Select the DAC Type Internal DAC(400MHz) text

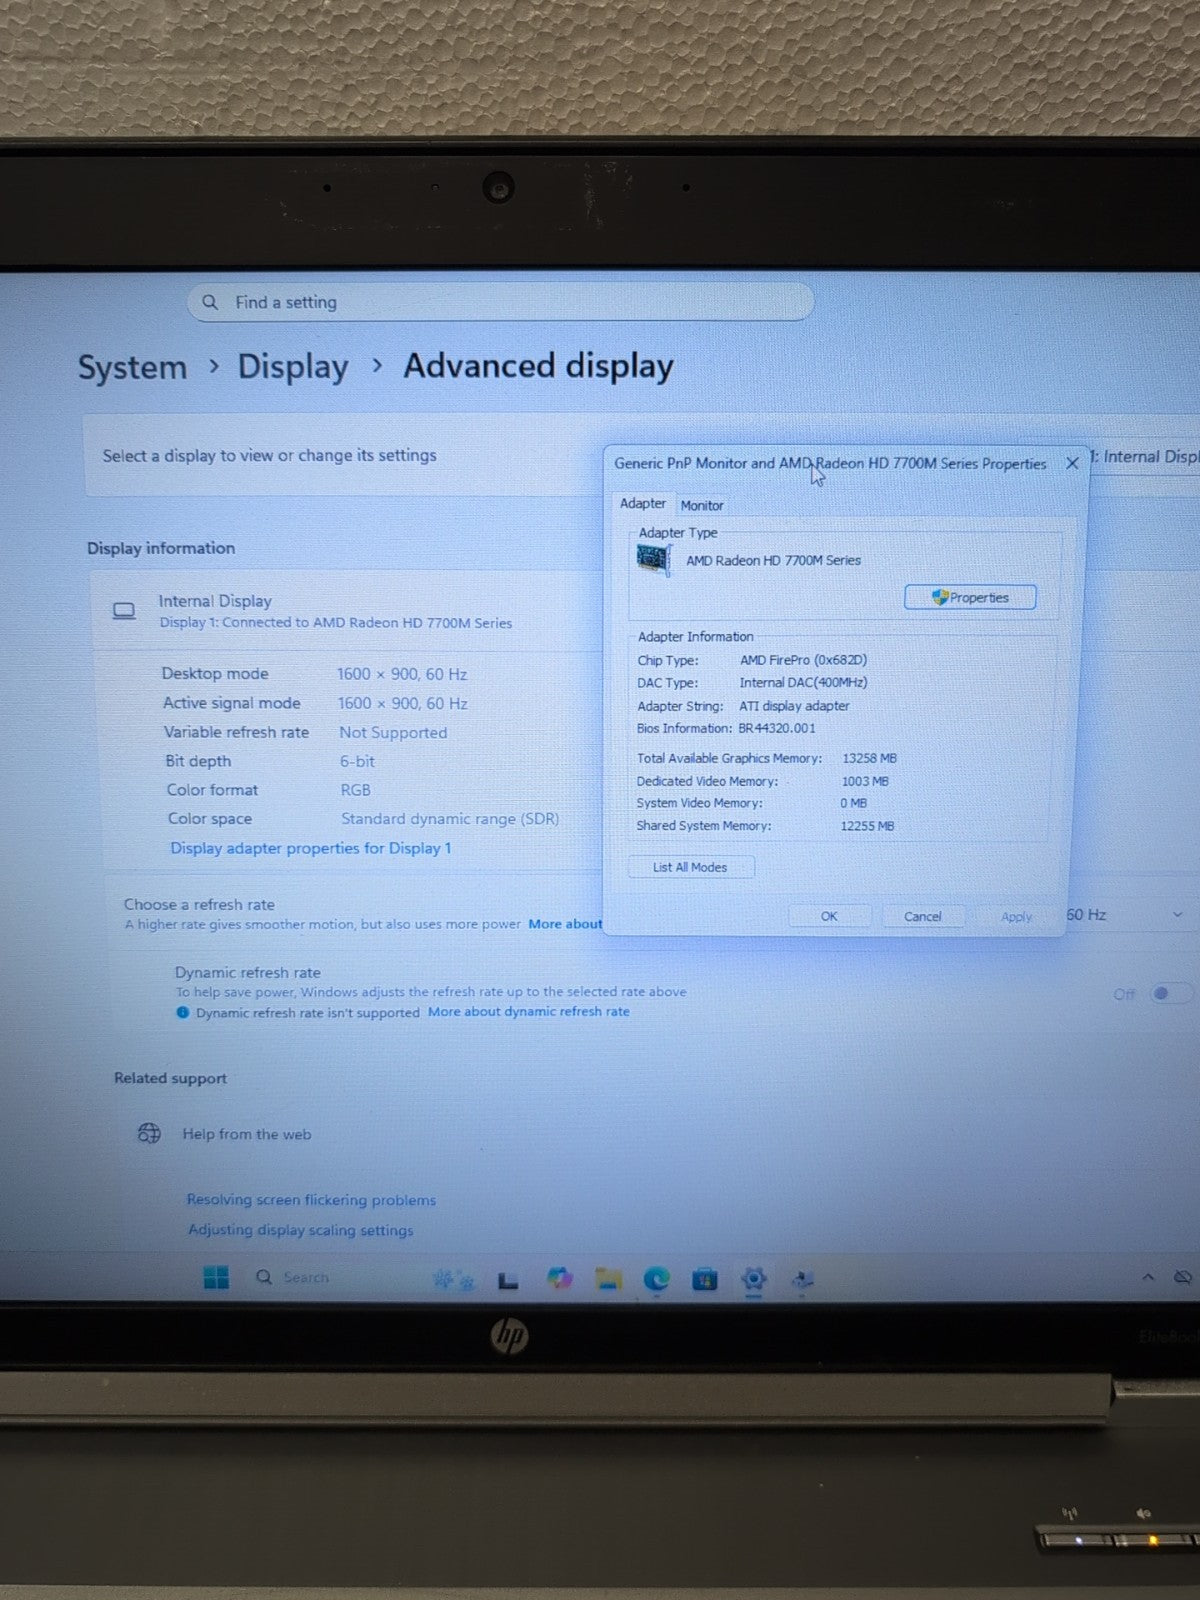(803, 683)
